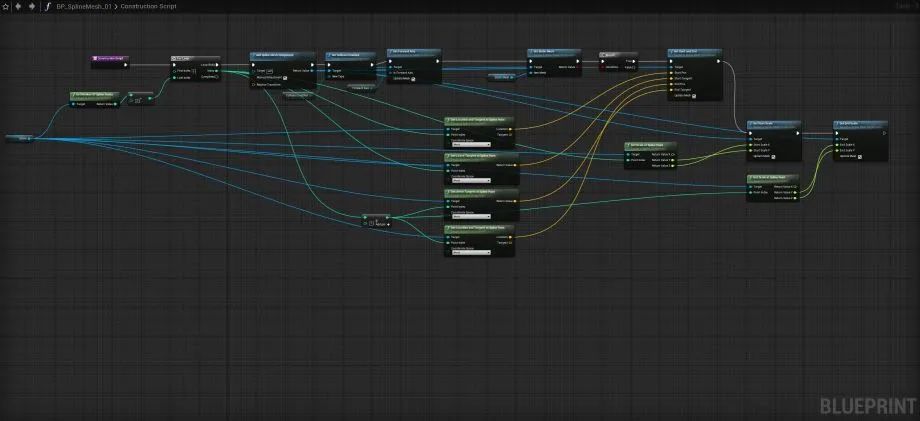Image resolution: width=920 pixels, height=421 pixels.
Task: Open the Construction Script breadcrumb
Action: click(148, 6)
